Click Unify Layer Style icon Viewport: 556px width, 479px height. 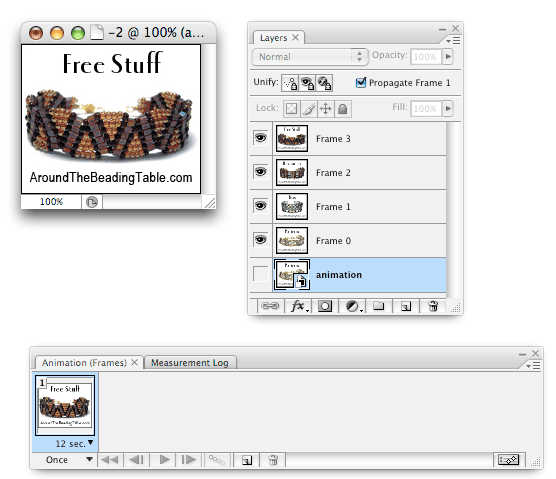tap(324, 83)
